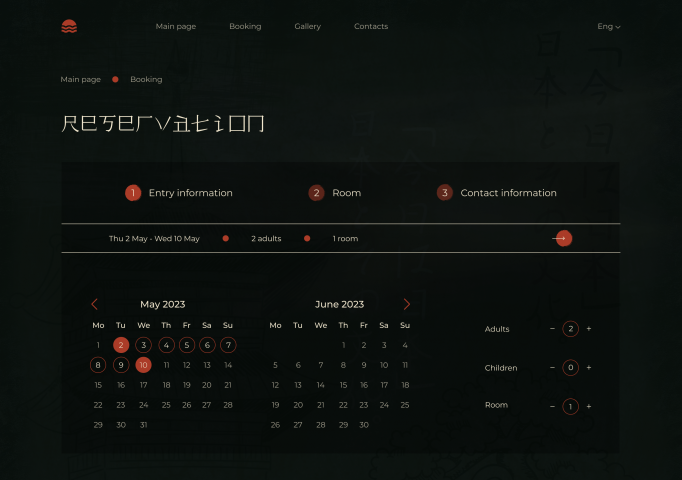Select May 8 in calendar
Image resolution: width=682 pixels, height=480 pixels.
(98, 365)
